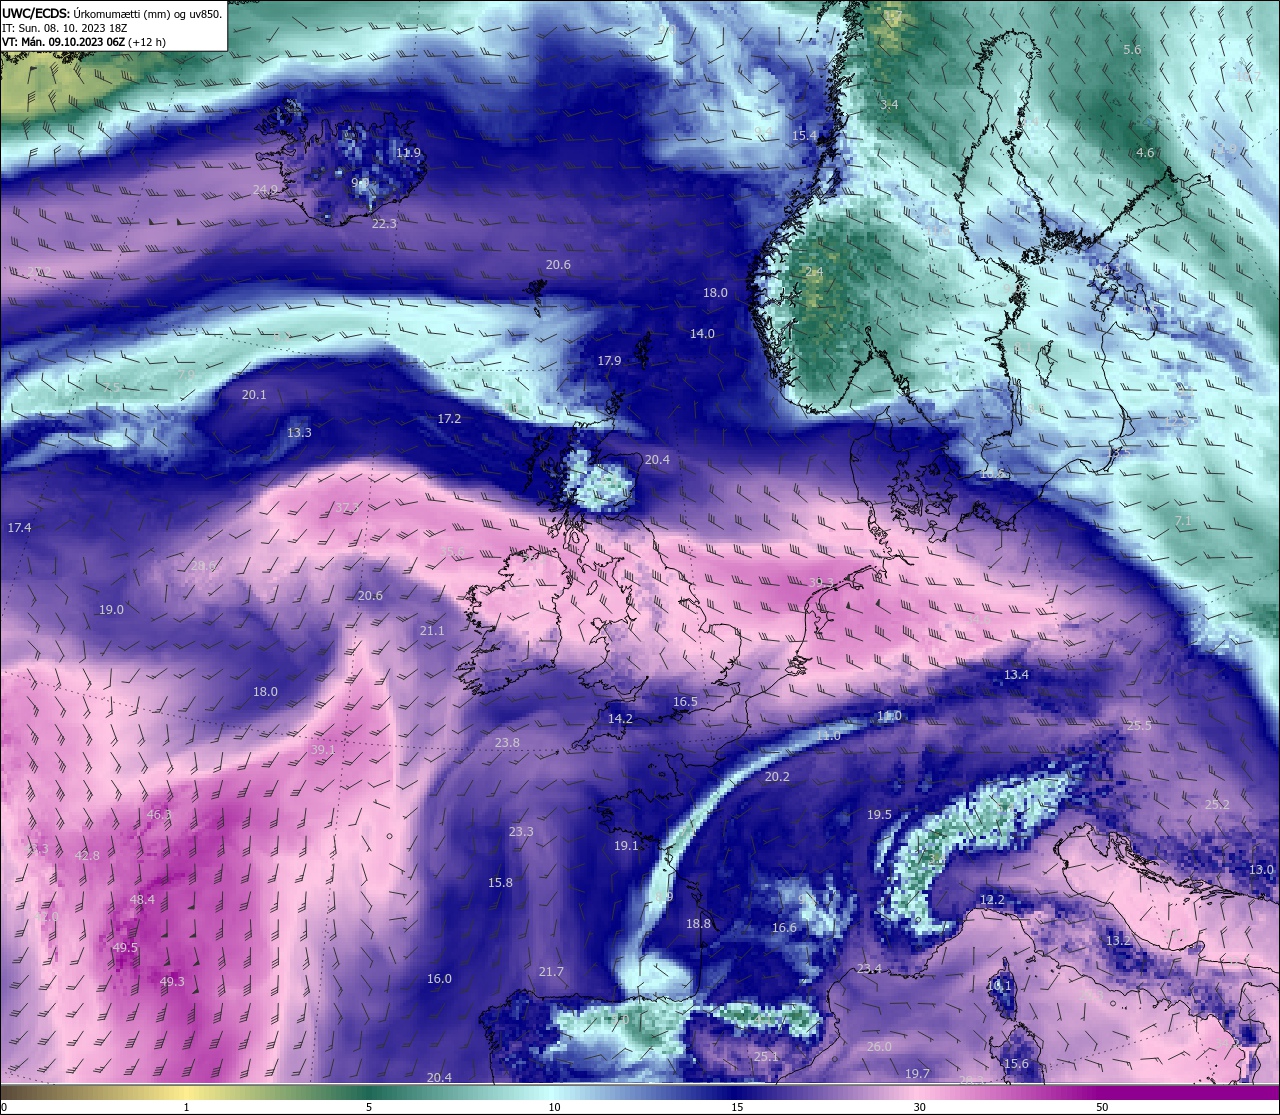Click the map value 19.5 north of the Alps

(879, 815)
